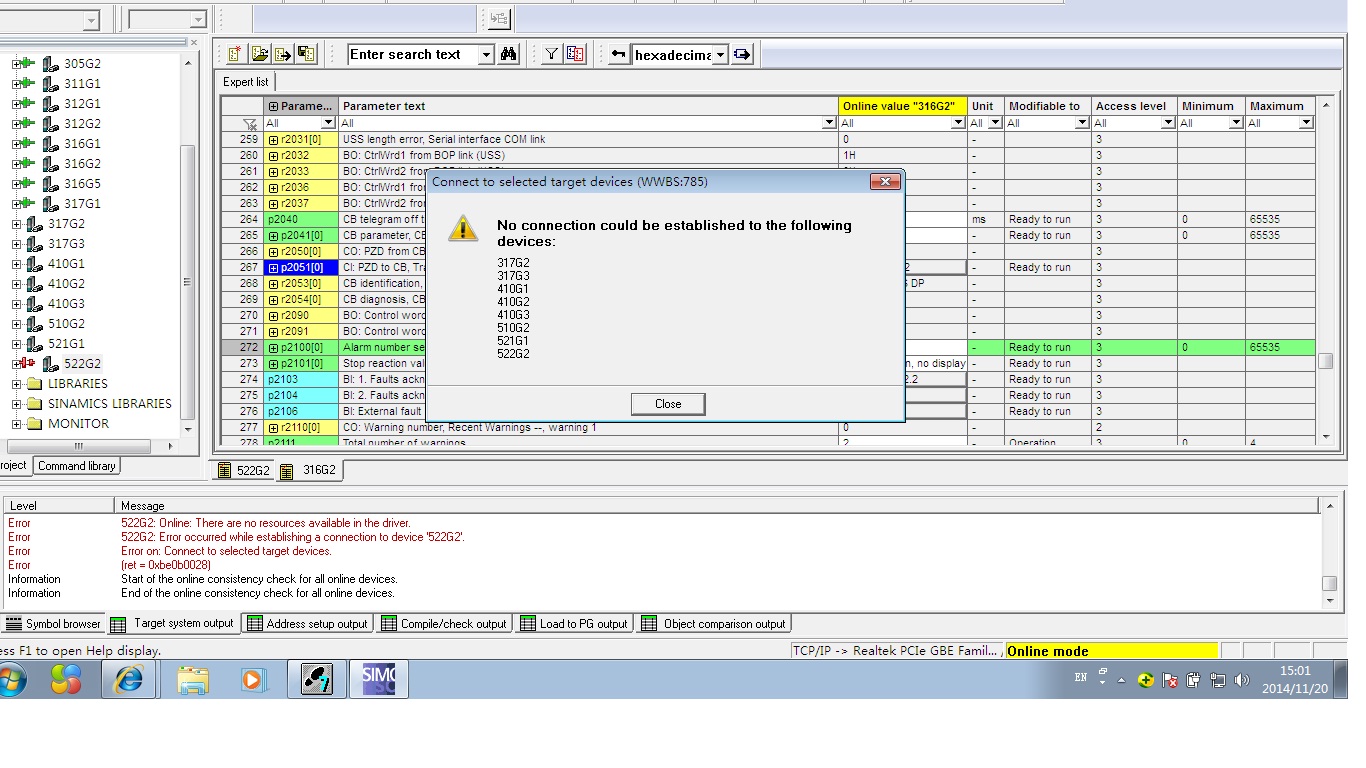Image resolution: width=1366 pixels, height=768 pixels.
Task: Expand parameter p2051[0] row
Action: 273,268
